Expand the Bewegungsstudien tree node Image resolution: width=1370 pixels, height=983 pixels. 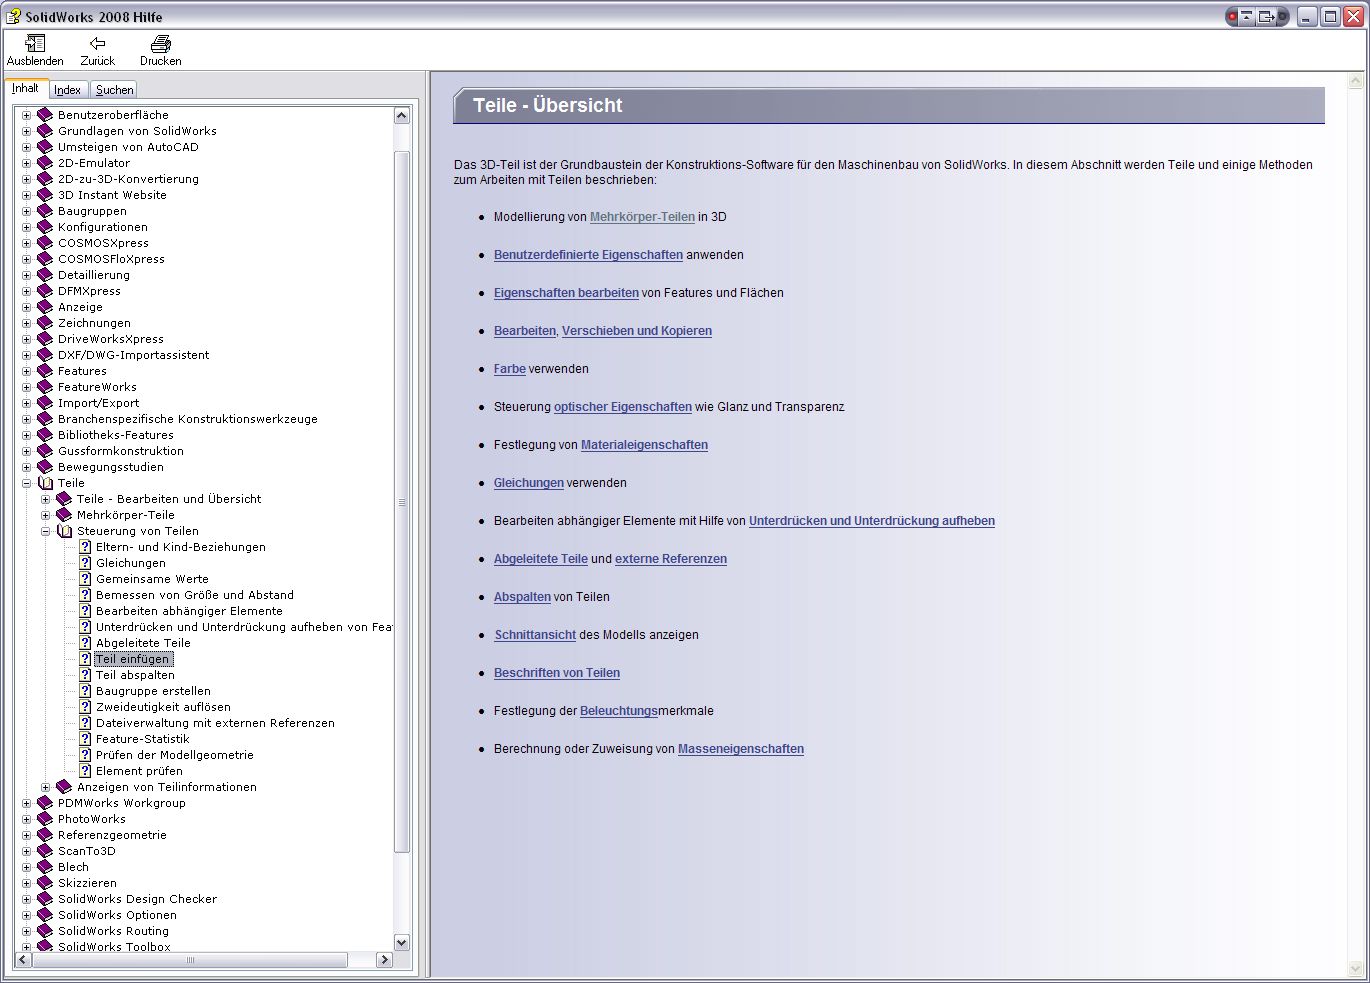26,467
